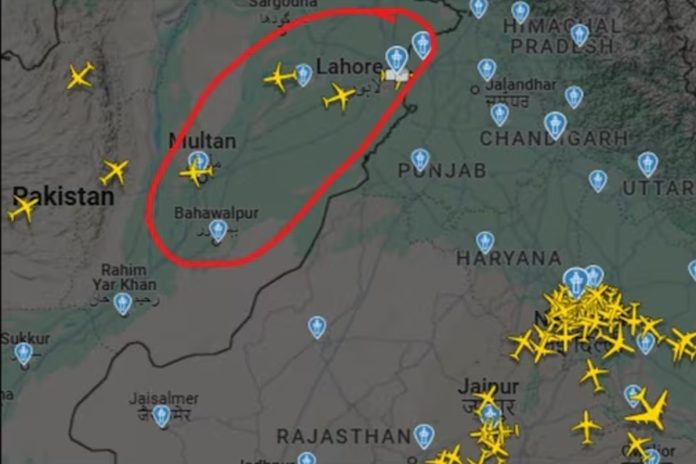This screenshot has height=464, width=696.
Task: Select the plane above the Pakistan label
Action: tap(115, 172)
